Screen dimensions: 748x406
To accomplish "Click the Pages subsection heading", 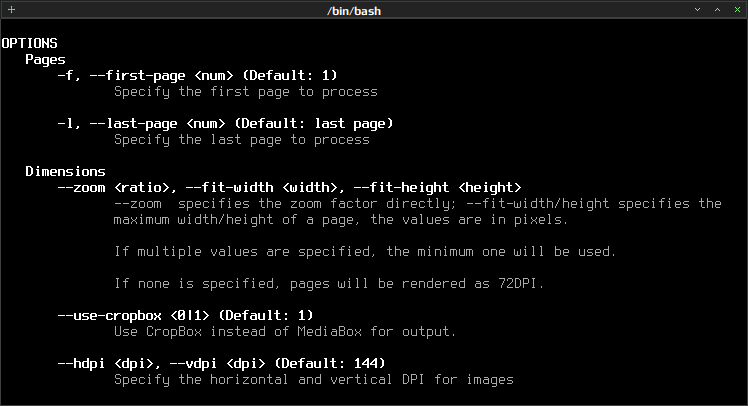I will (45, 60).
